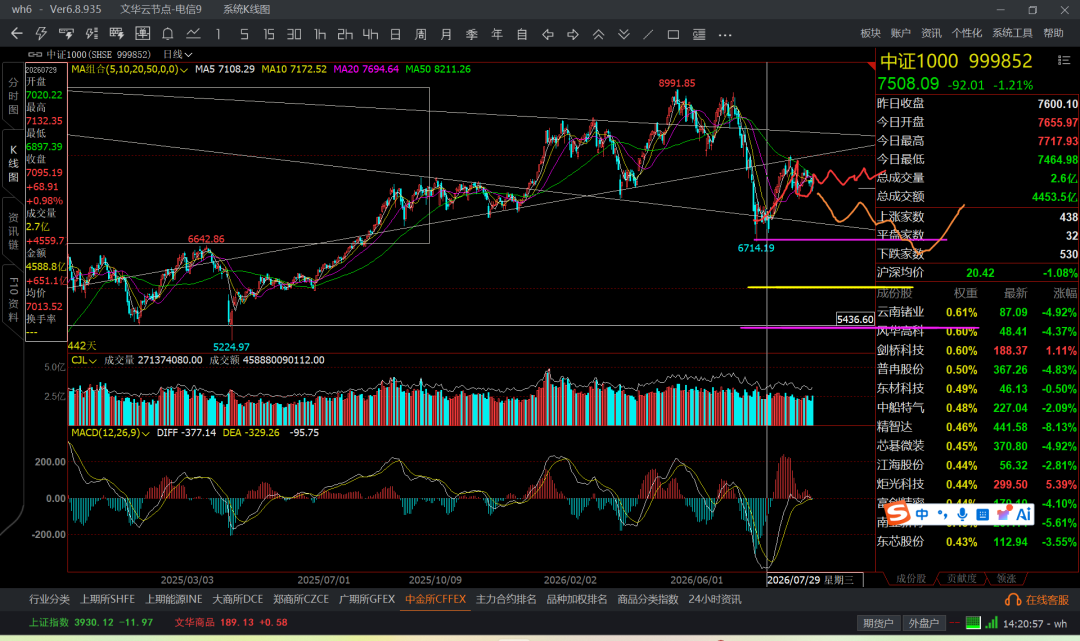Expand the 日线 period dropdown
The height and width of the screenshot is (641, 1080).
coord(177,54)
